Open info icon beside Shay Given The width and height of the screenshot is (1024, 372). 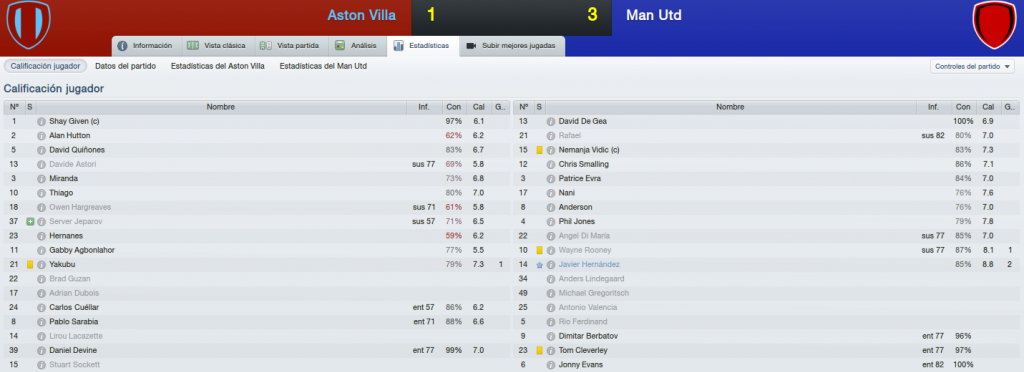(40, 121)
